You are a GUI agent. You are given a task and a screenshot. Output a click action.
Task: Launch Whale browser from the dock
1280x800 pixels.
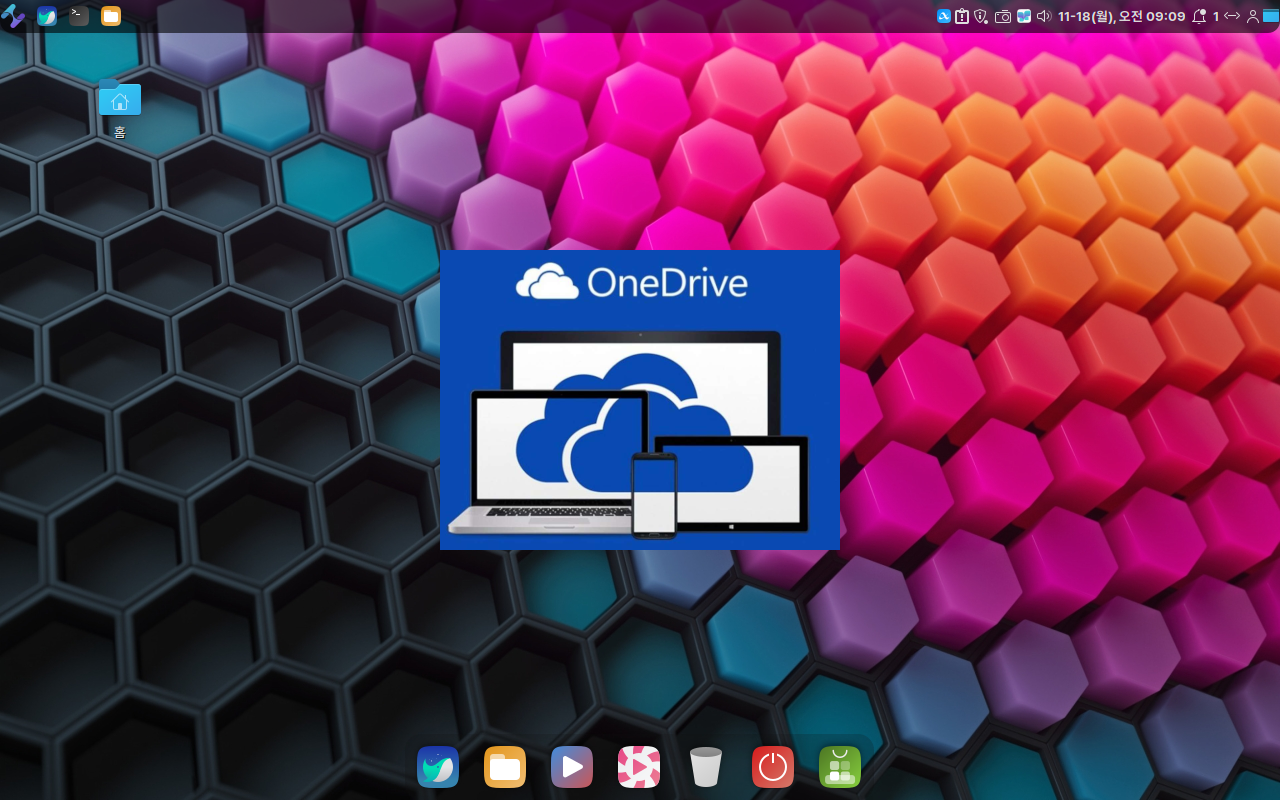tap(438, 767)
